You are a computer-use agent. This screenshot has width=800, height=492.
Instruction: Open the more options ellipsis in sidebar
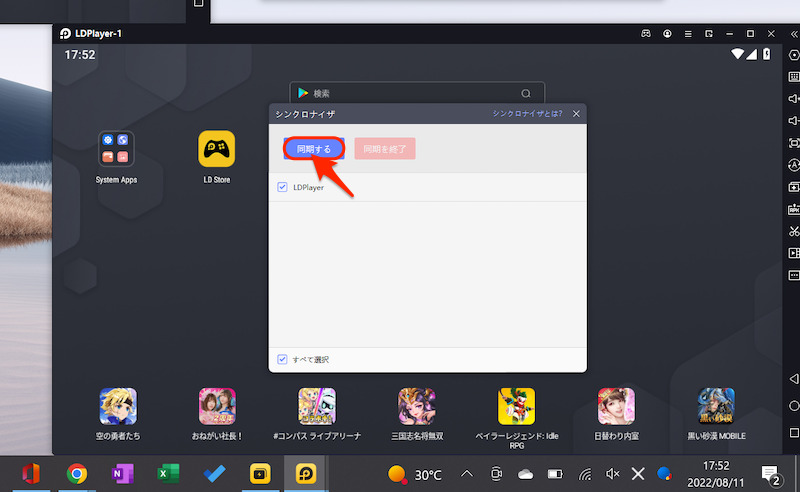(x=794, y=274)
